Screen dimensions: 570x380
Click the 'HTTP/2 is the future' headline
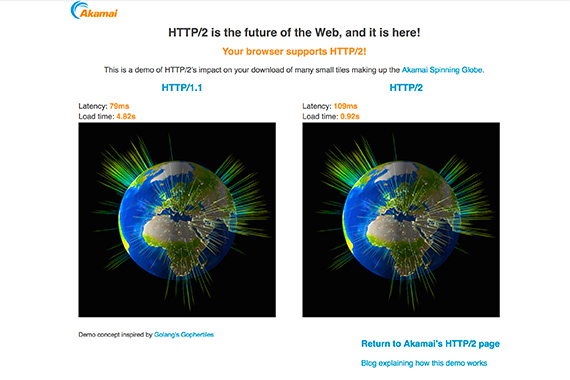[294, 33]
